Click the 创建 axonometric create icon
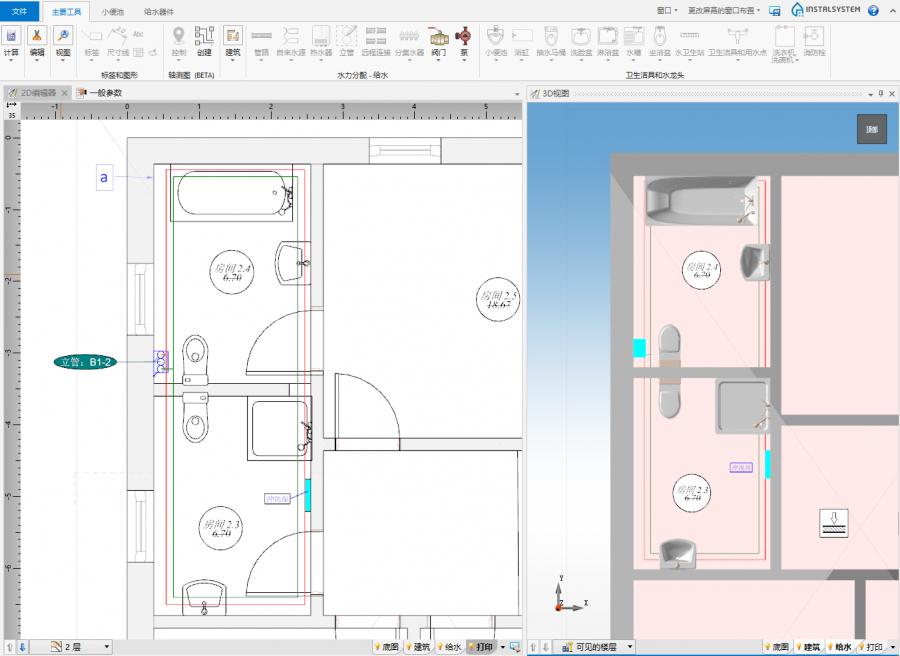 tap(204, 37)
